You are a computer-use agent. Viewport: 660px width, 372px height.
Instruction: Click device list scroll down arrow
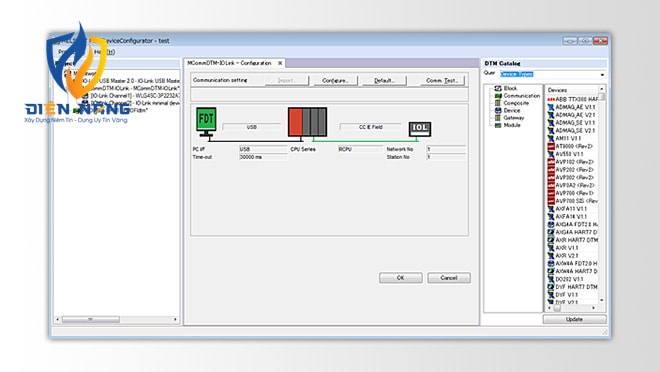(x=601, y=300)
